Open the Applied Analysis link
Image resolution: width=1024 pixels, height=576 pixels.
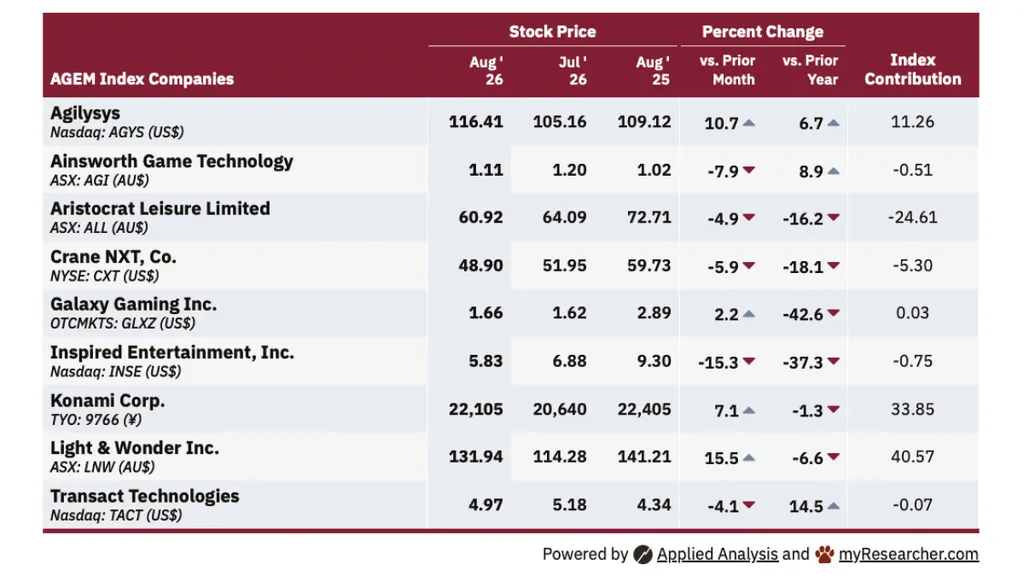(717, 554)
